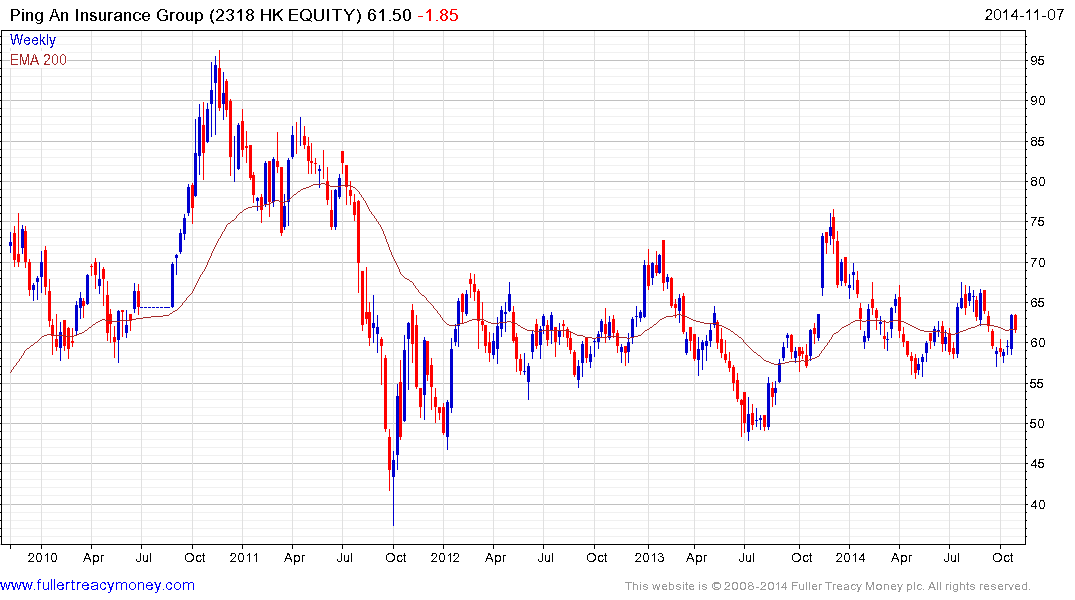Click the www.fullertreacymoney.com link

[x=97, y=585]
